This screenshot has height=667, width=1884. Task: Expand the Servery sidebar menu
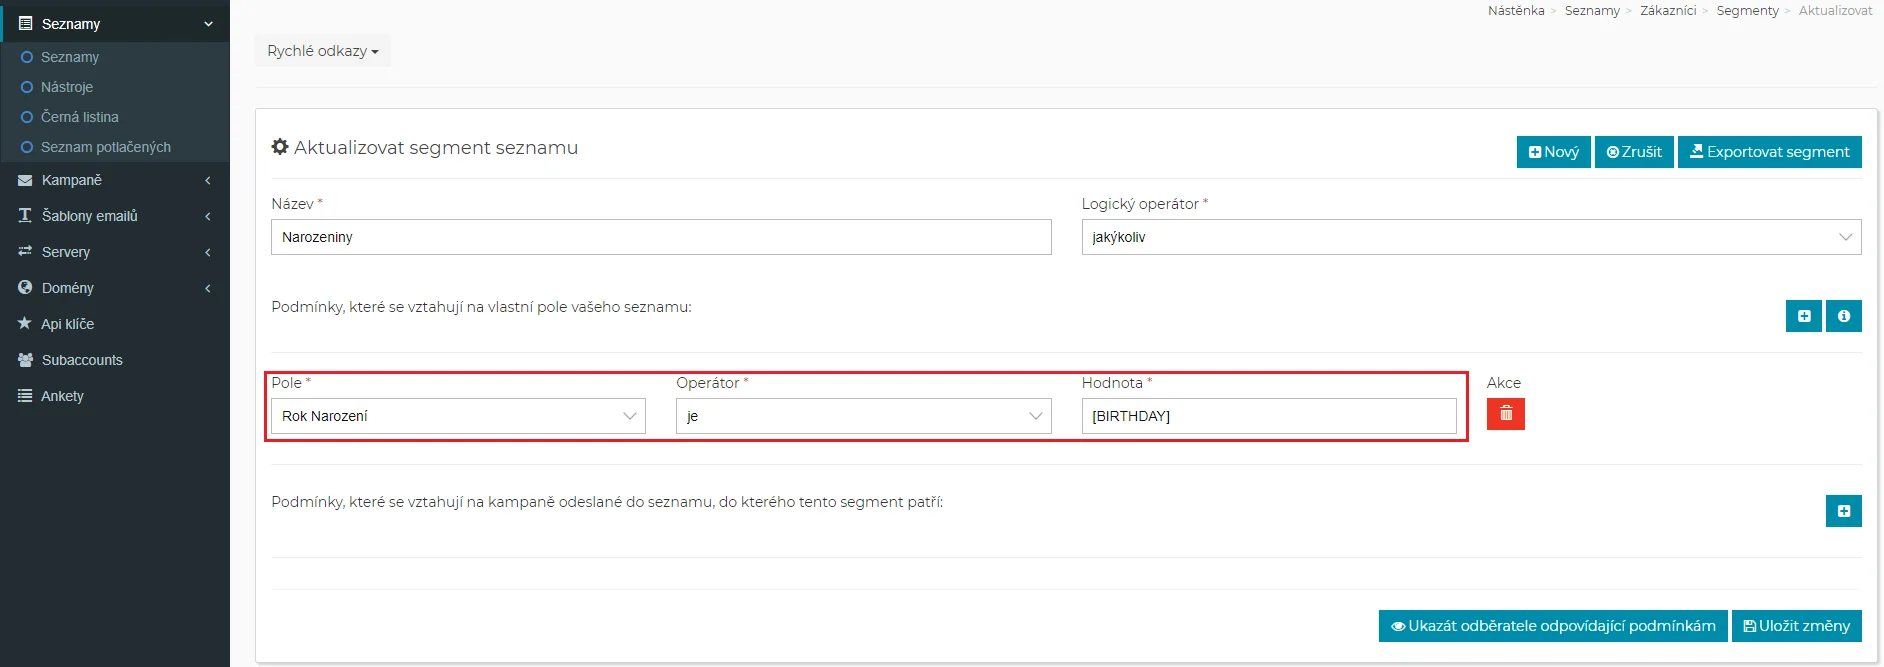tap(114, 252)
